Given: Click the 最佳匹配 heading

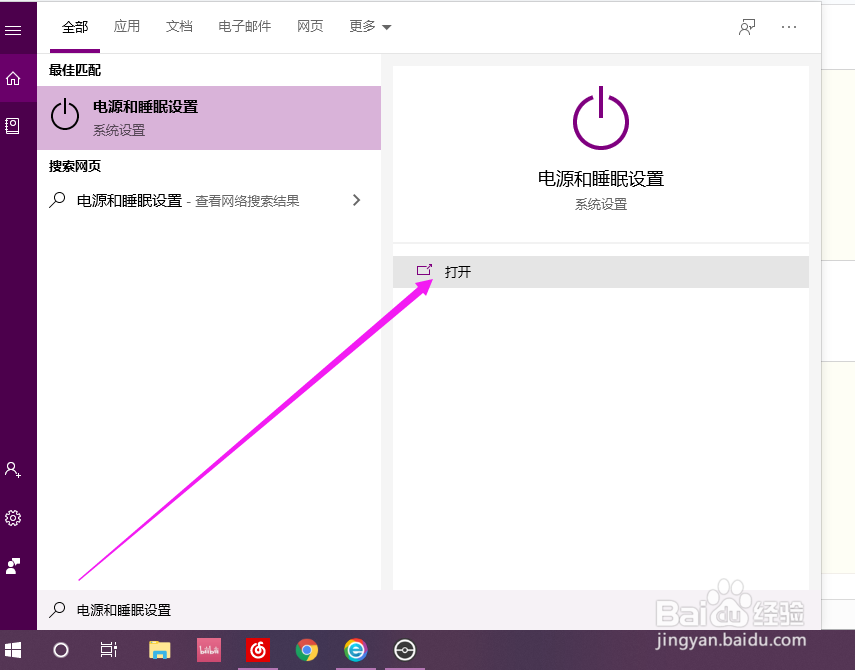Looking at the screenshot, I should pos(75,70).
